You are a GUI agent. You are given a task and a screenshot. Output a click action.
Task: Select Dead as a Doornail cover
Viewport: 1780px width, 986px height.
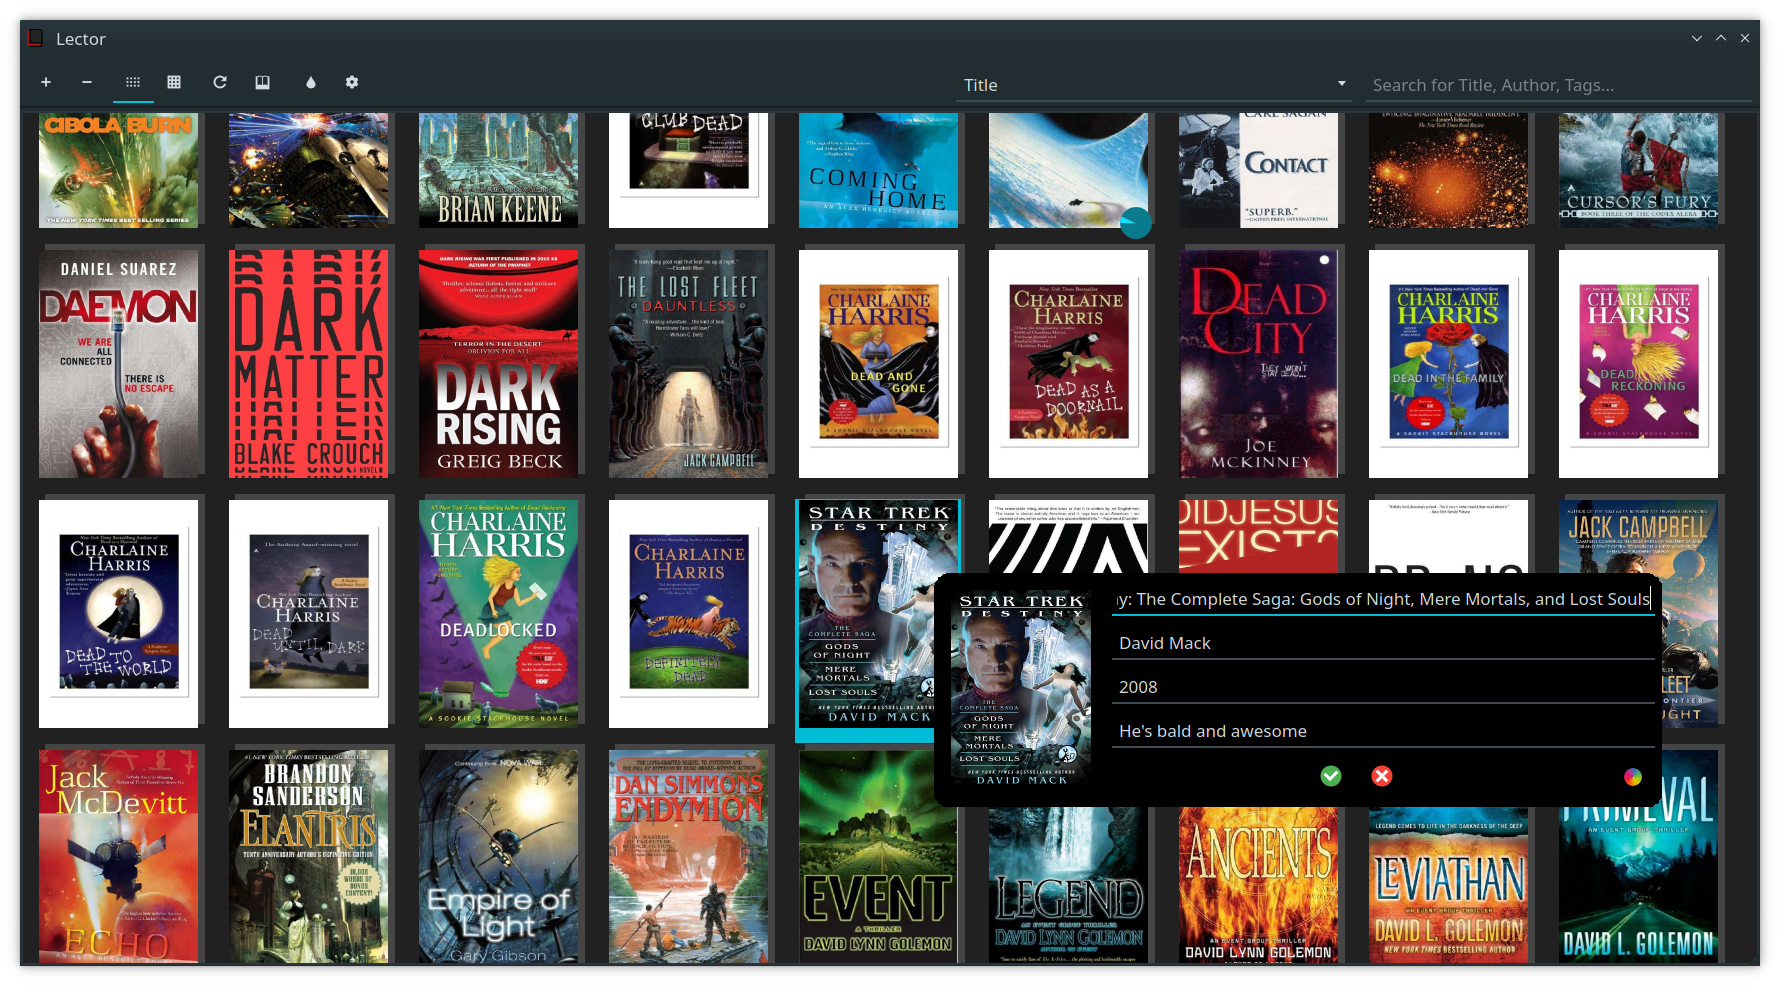click(1068, 364)
